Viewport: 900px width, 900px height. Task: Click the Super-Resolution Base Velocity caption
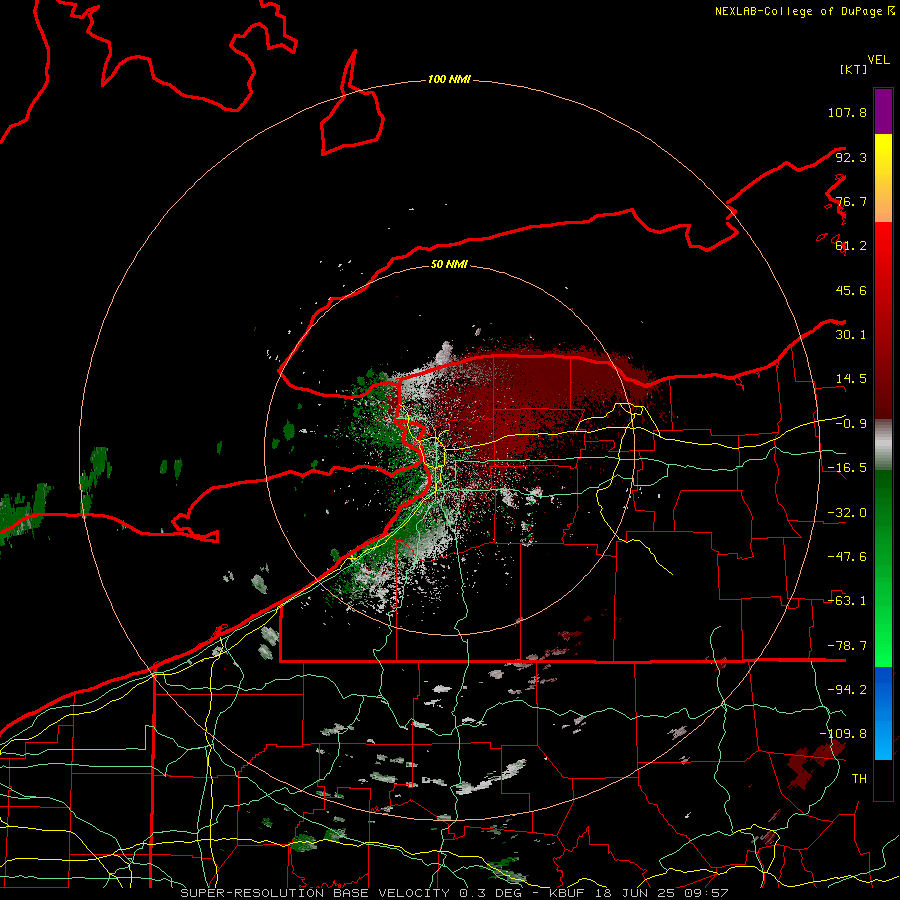pyautogui.click(x=455, y=893)
